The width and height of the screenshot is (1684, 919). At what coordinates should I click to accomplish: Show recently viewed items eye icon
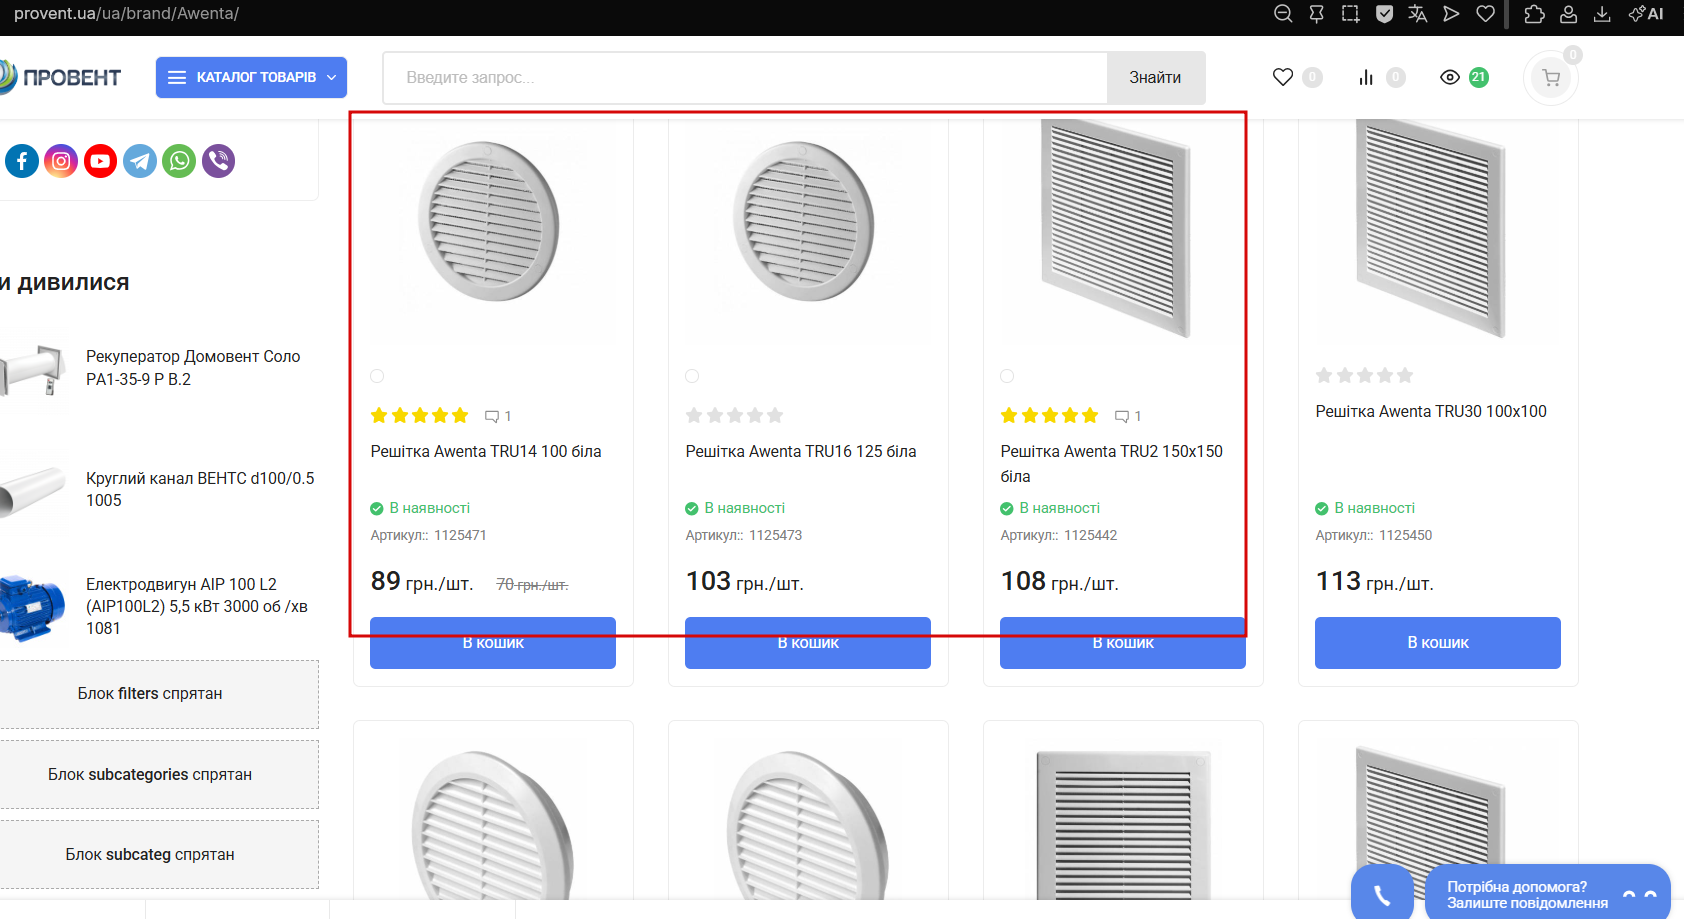[x=1450, y=77]
